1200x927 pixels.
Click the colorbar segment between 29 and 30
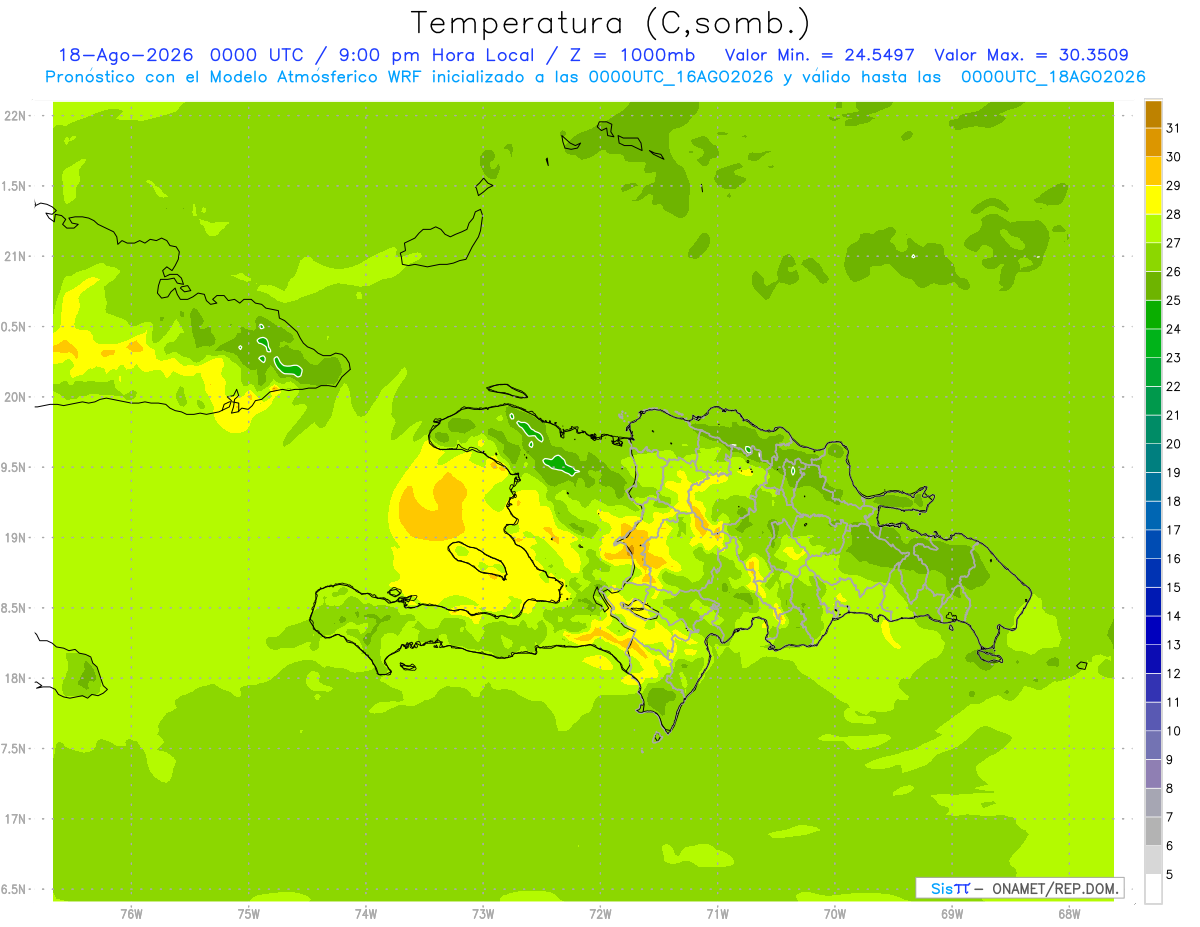click(1153, 171)
